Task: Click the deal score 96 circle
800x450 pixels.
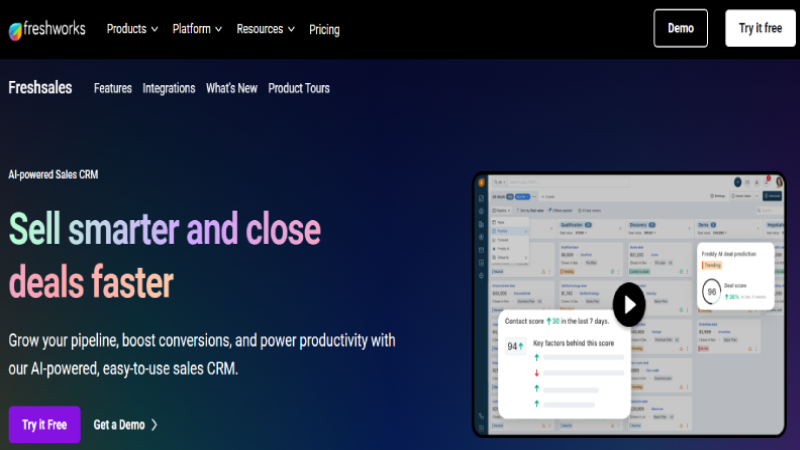Action: (x=711, y=291)
